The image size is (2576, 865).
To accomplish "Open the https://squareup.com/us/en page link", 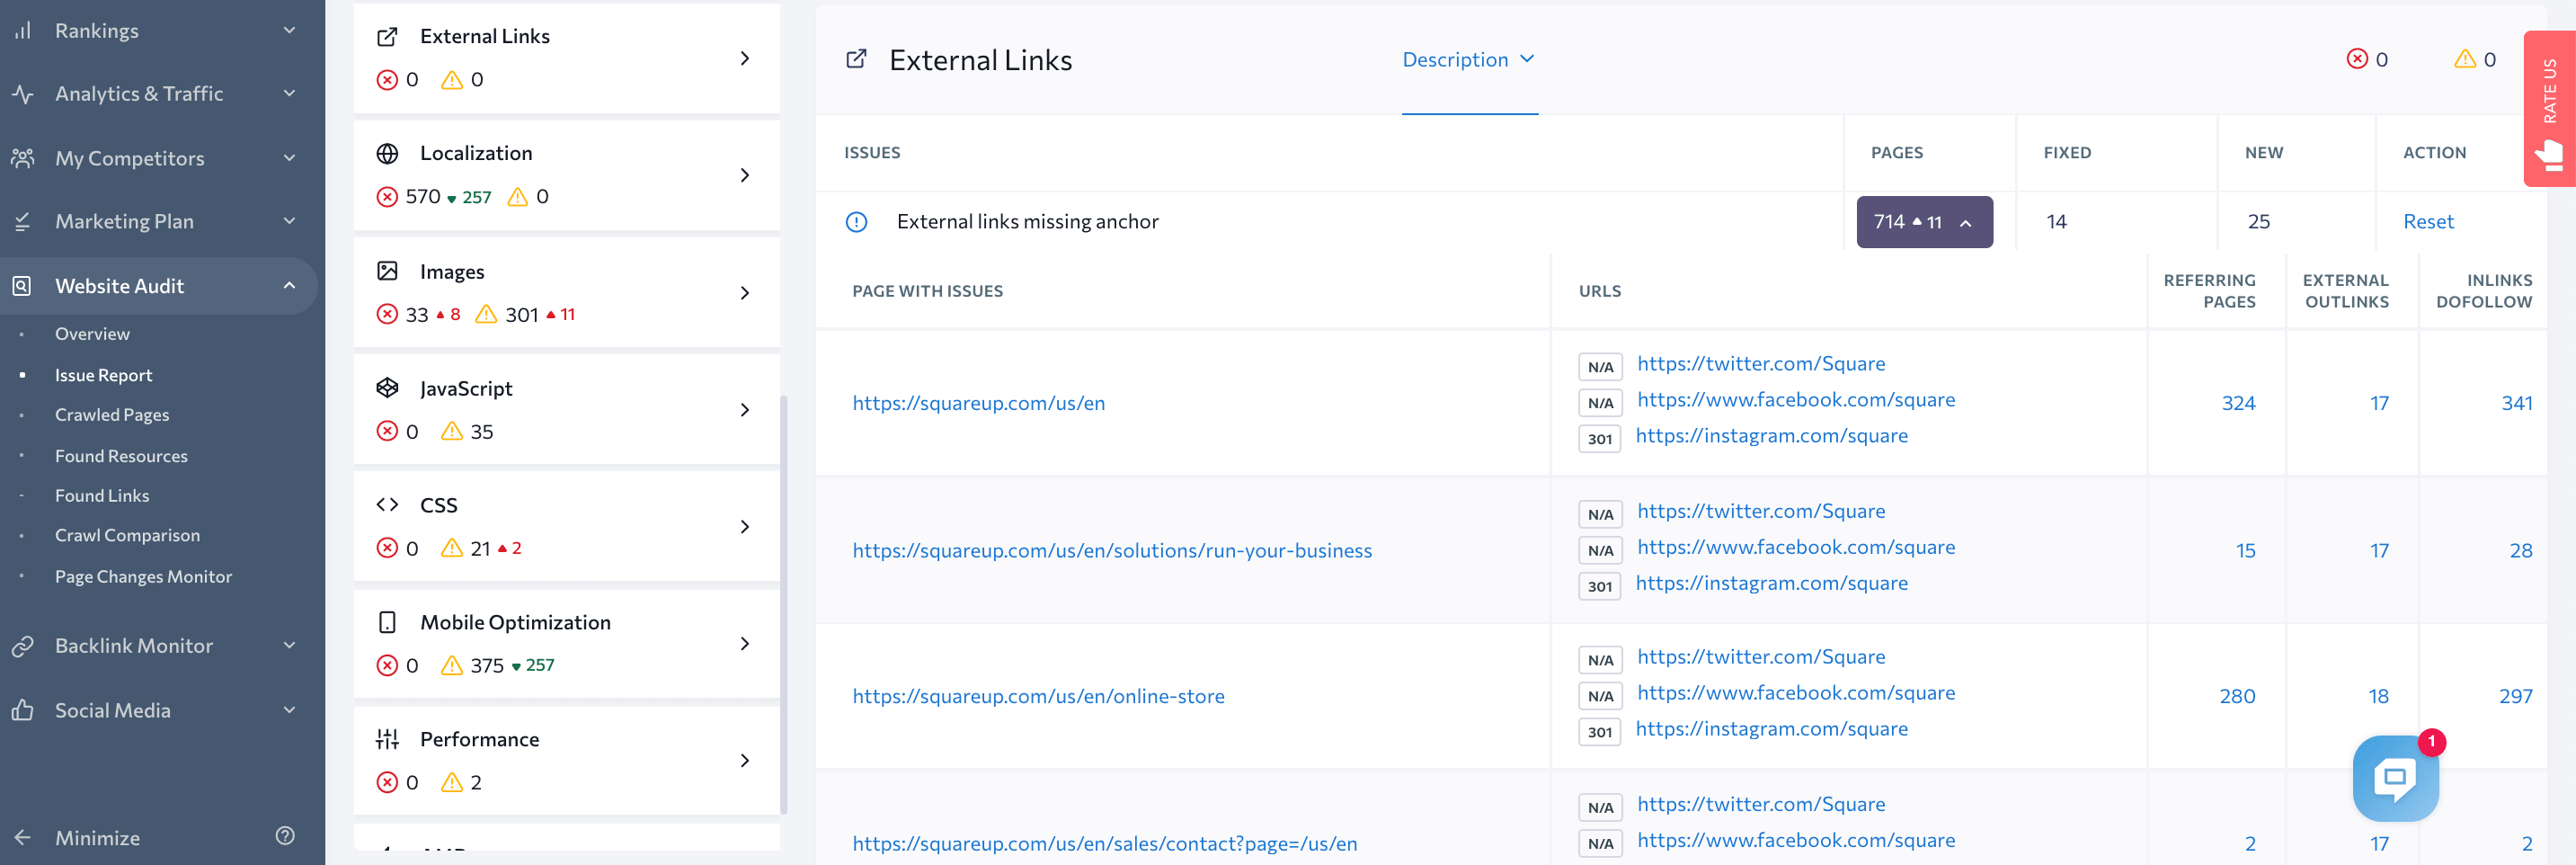I will 978,403.
